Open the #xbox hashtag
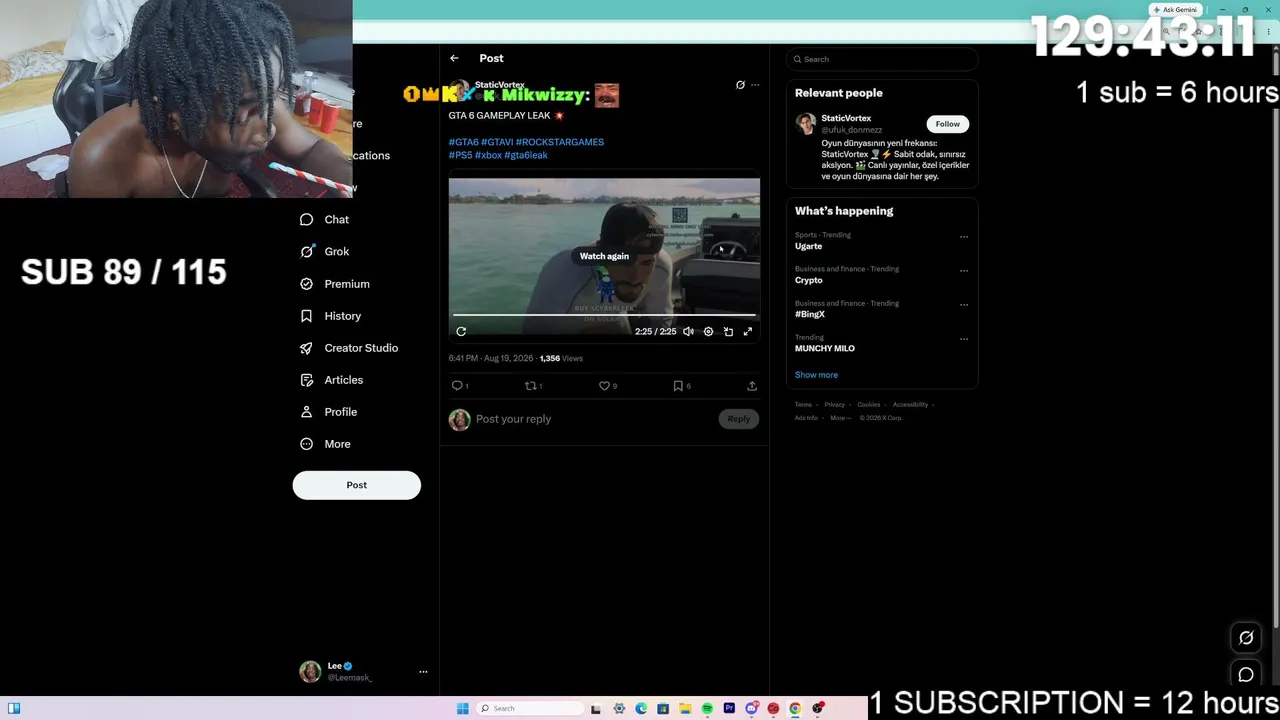 [488, 155]
